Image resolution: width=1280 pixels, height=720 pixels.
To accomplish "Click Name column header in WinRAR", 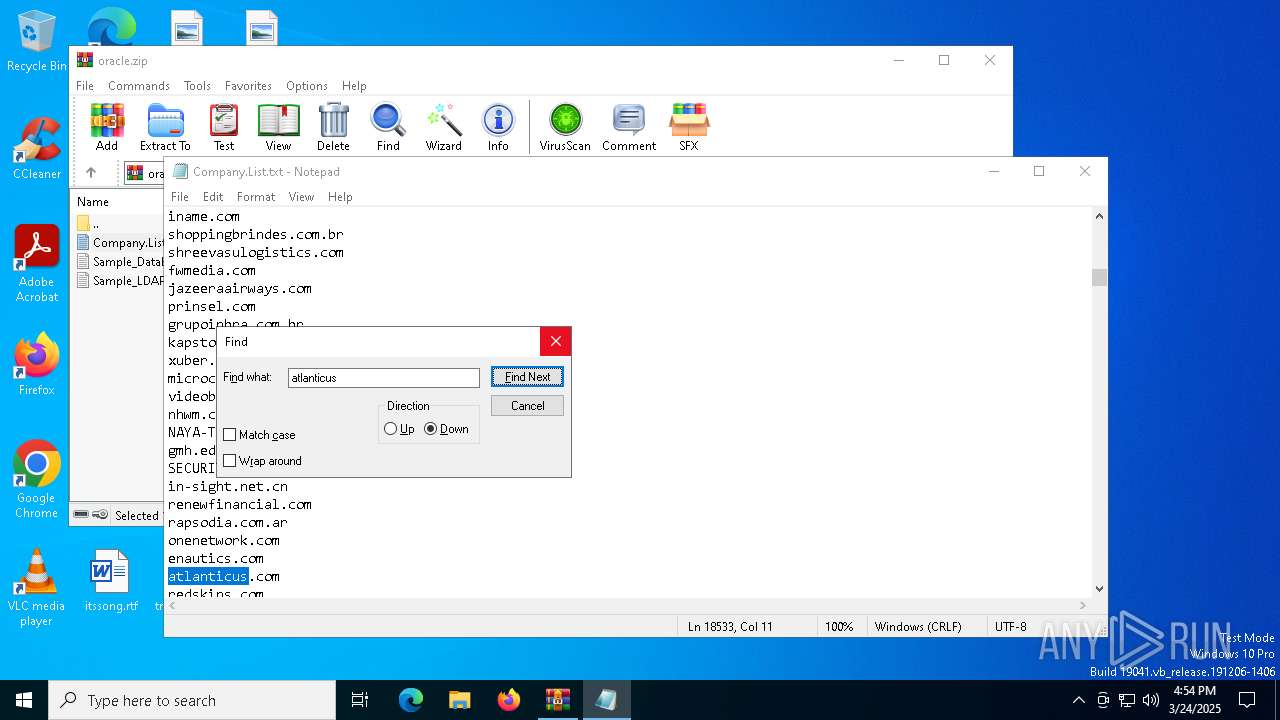I will point(93,201).
